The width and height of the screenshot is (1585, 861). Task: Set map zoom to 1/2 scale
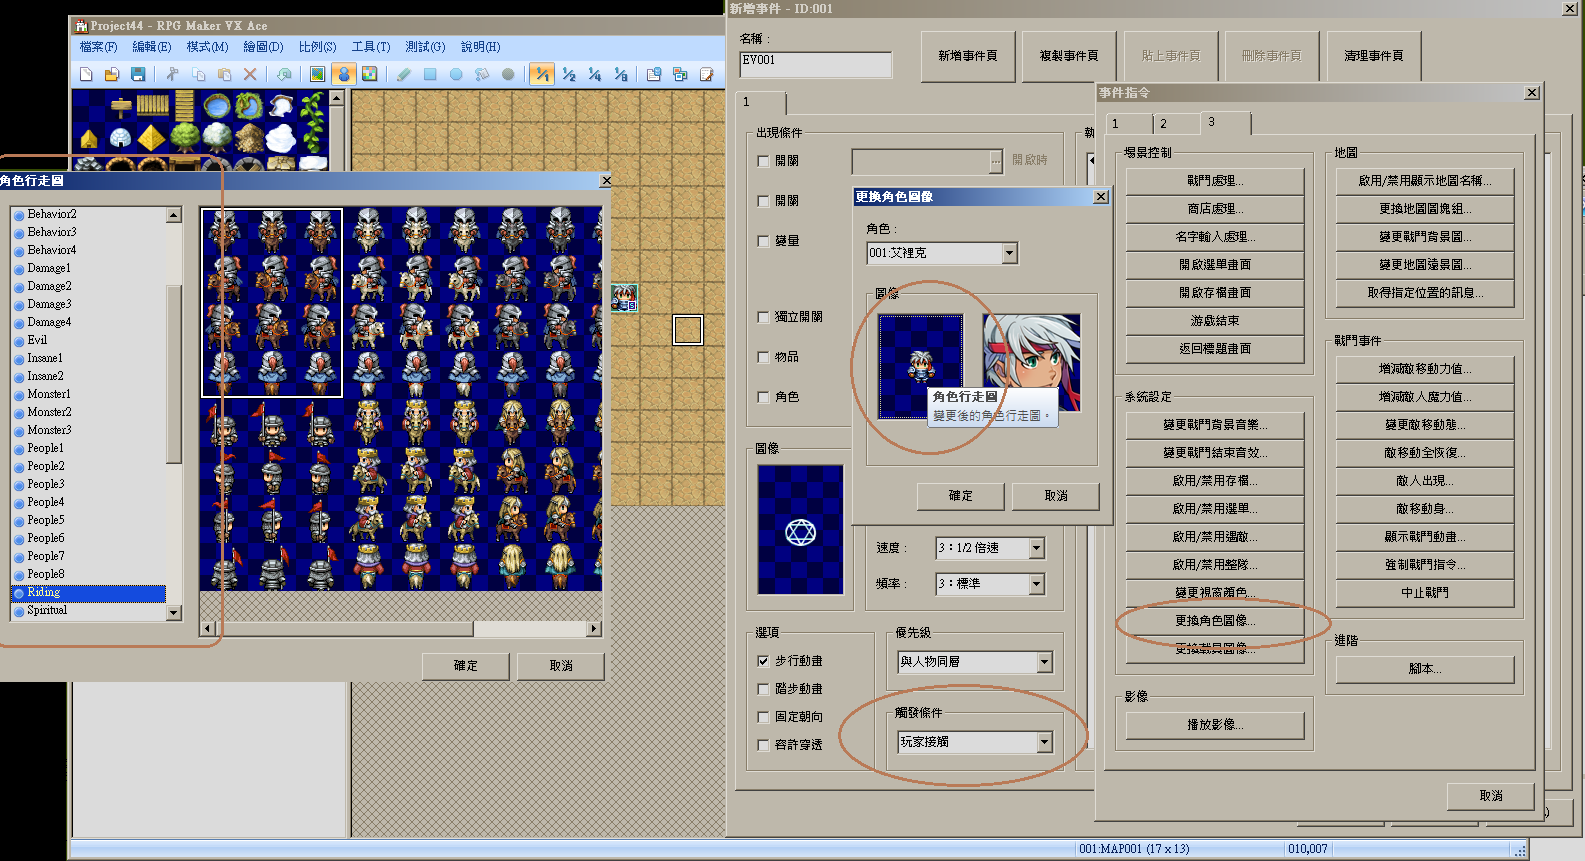[x=569, y=74]
